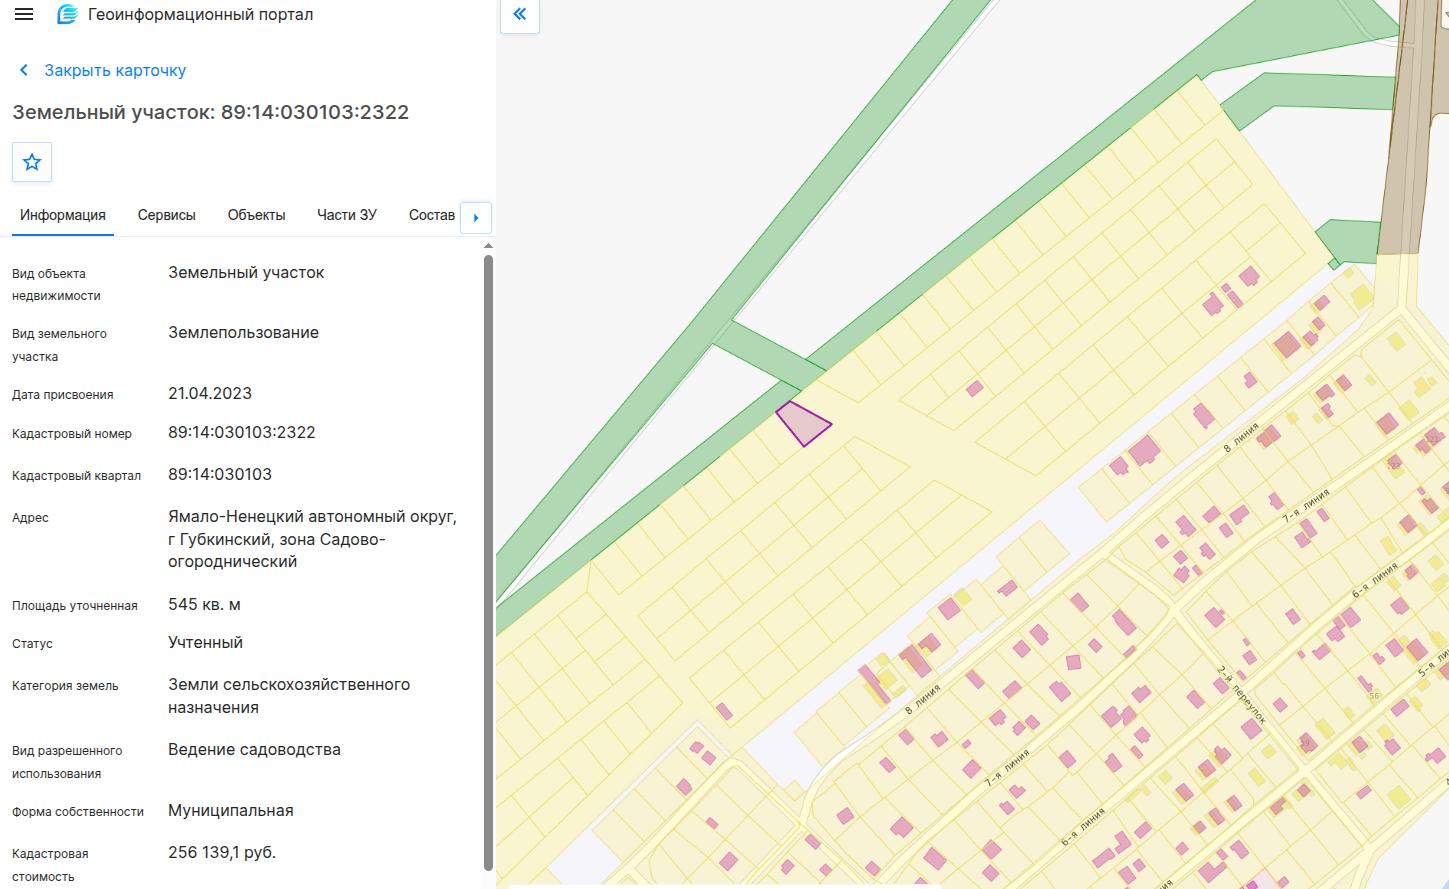
Task: Click the heading Земельный участок: 89:14:030103:2322
Action: click(x=211, y=112)
